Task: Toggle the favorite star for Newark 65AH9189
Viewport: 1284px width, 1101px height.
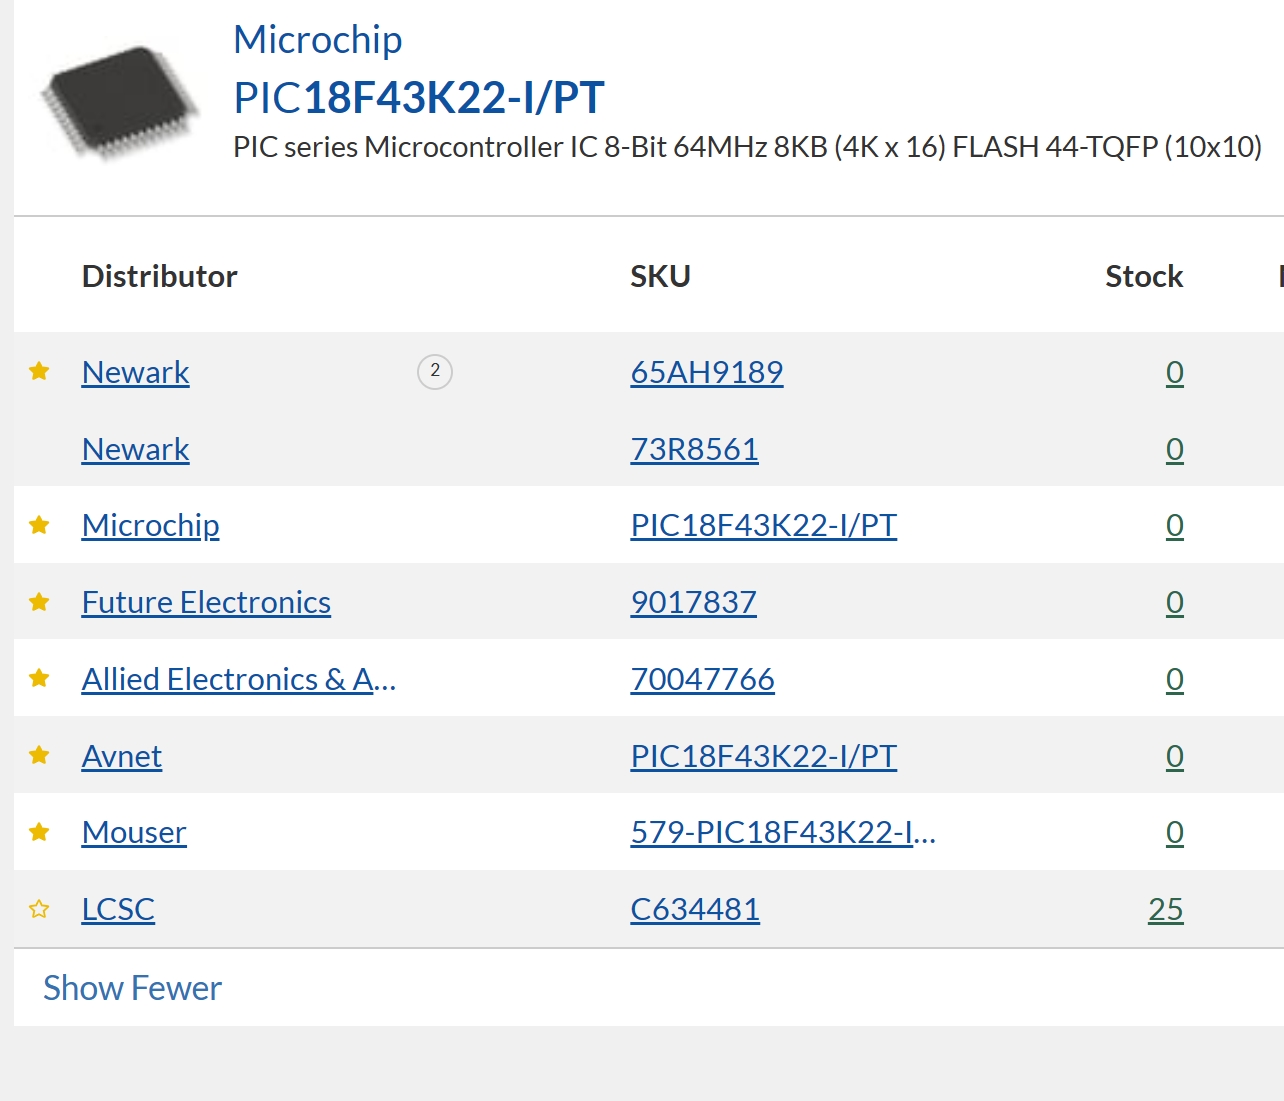Action: [x=39, y=372]
